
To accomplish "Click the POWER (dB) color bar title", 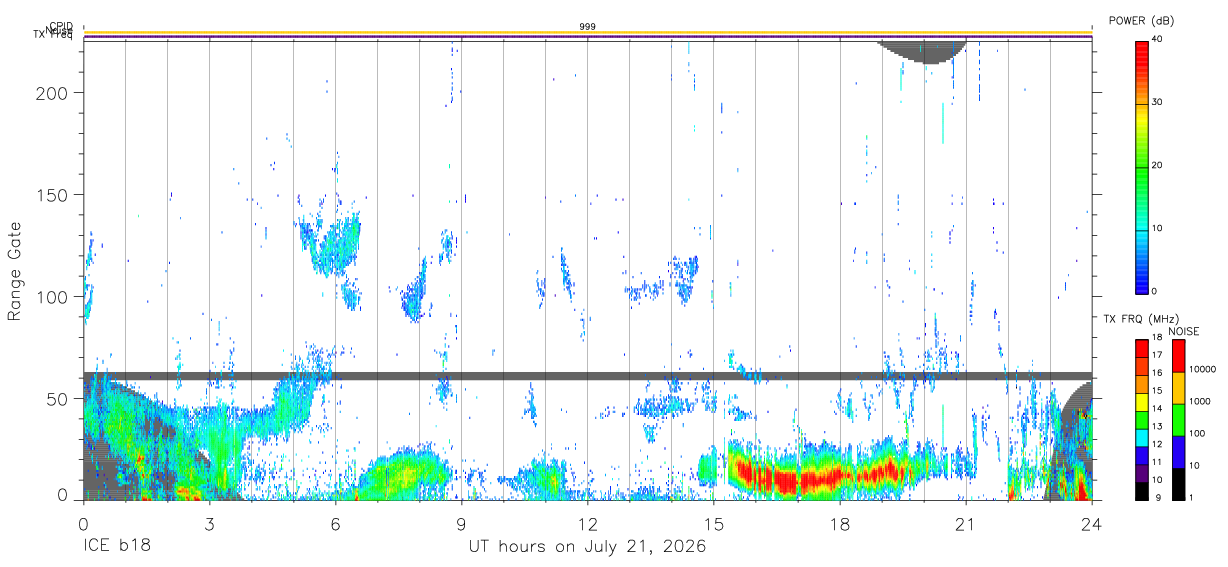I will [1142, 20].
